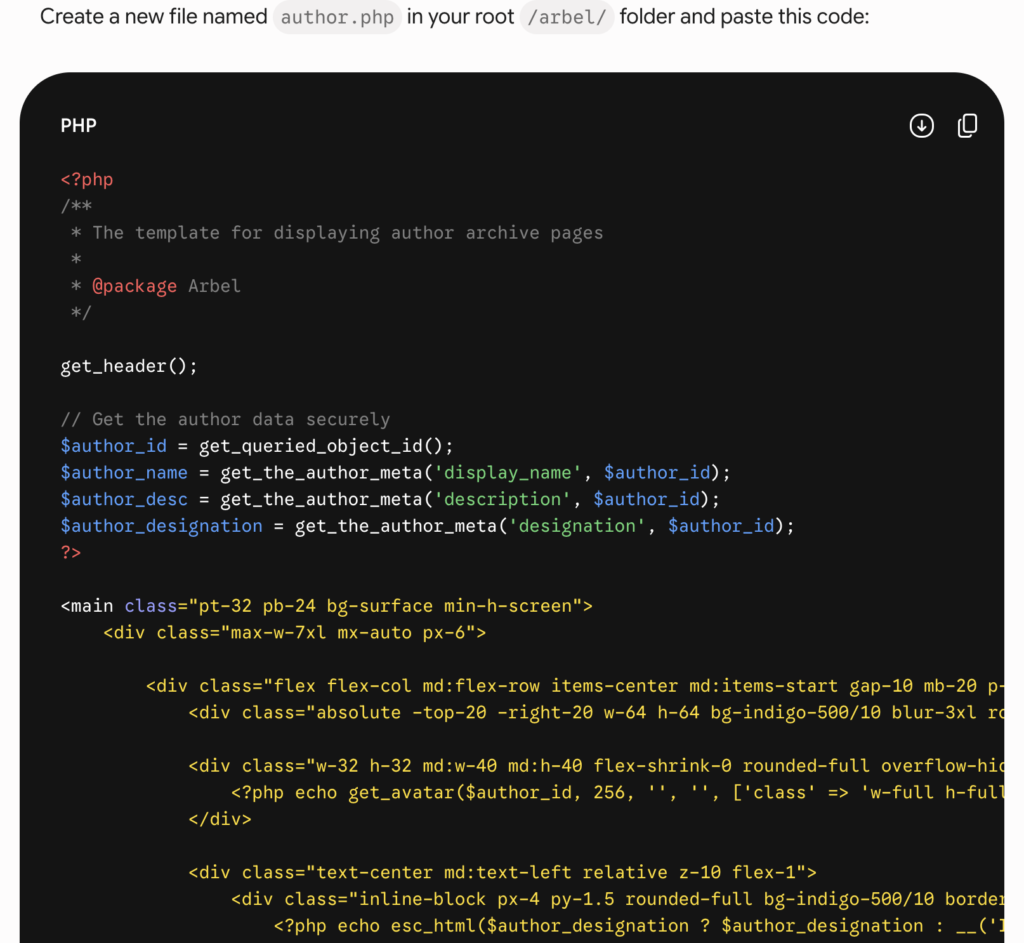Click the max-w-7xl div line
The height and width of the screenshot is (943, 1024).
pos(295,633)
